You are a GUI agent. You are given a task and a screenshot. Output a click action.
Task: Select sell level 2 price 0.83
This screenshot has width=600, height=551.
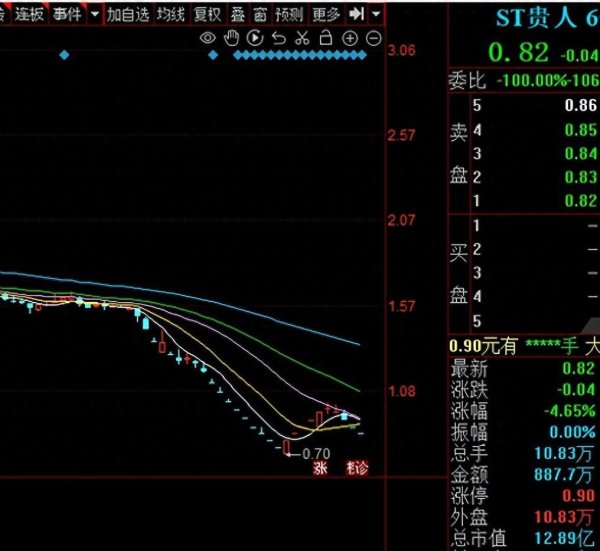(580, 177)
